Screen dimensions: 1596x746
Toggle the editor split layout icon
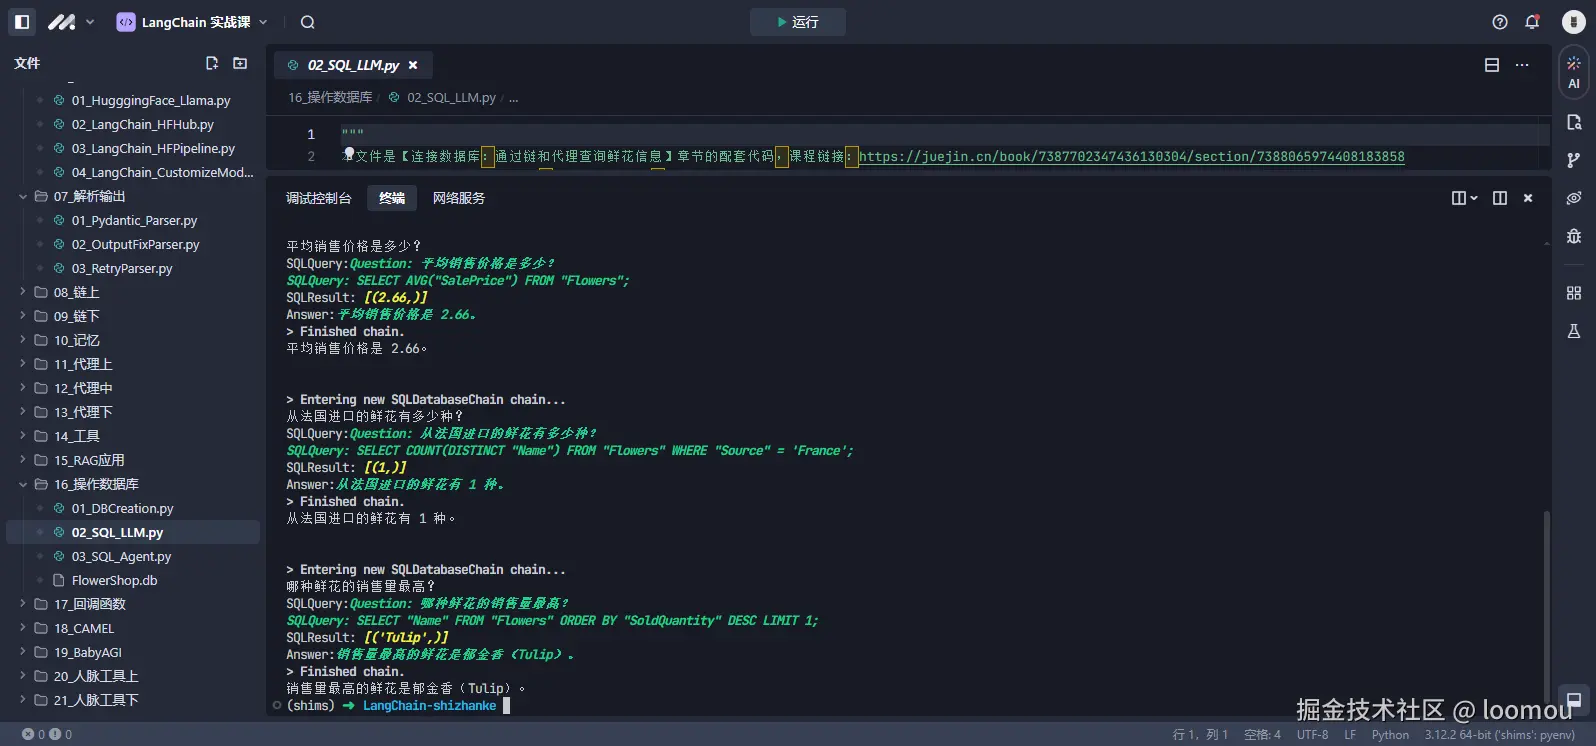(1492, 65)
